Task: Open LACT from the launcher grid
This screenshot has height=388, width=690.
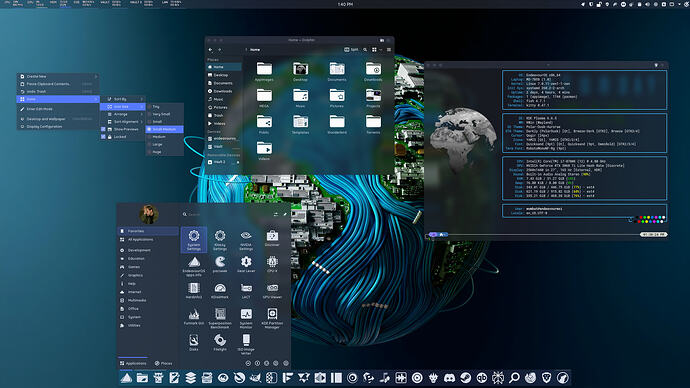Action: click(x=246, y=291)
